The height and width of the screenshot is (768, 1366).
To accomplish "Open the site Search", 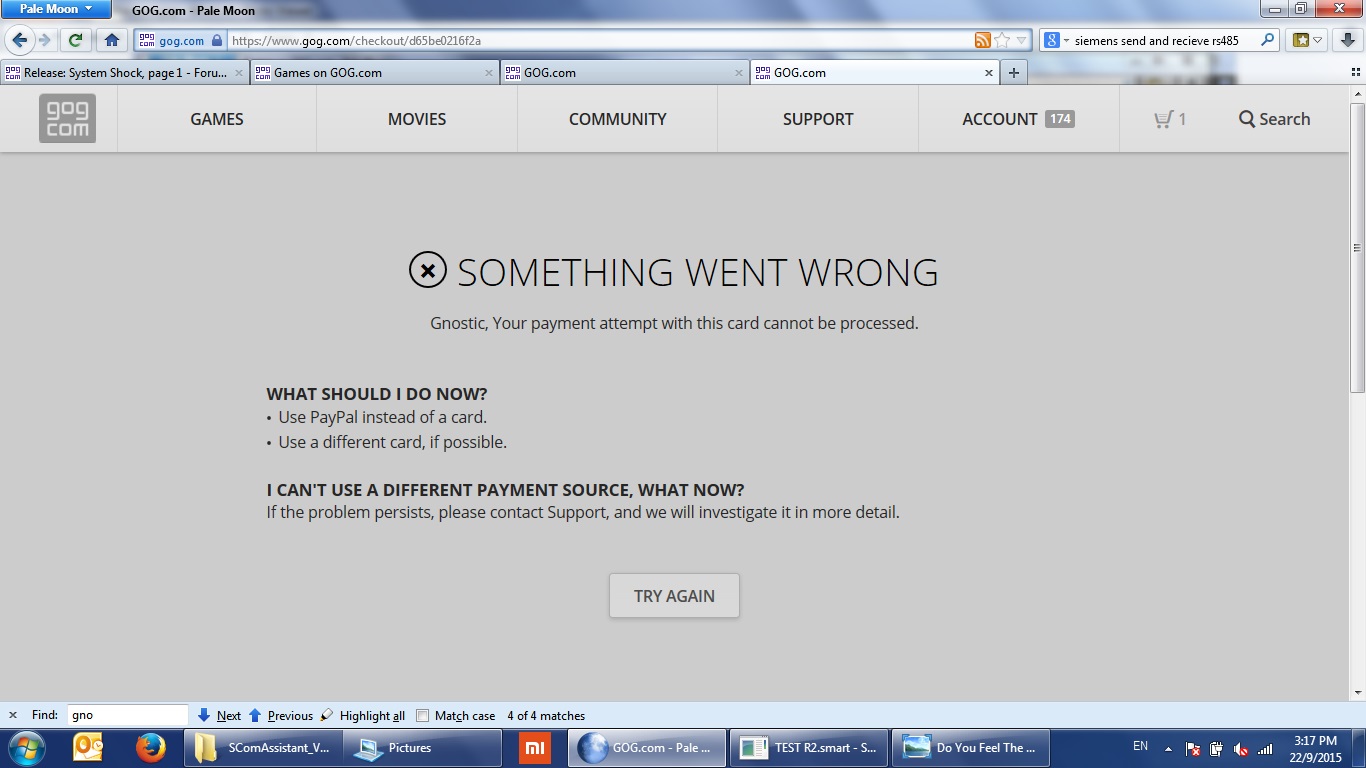I will click(1274, 119).
